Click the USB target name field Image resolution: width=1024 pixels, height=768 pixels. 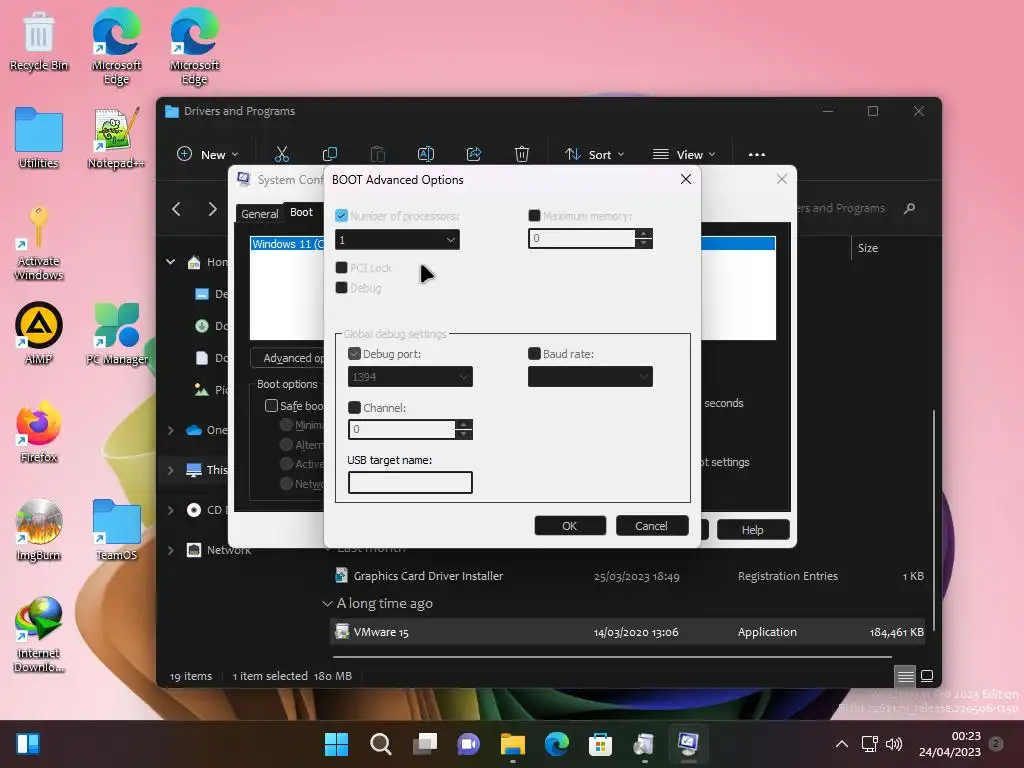[x=410, y=483]
